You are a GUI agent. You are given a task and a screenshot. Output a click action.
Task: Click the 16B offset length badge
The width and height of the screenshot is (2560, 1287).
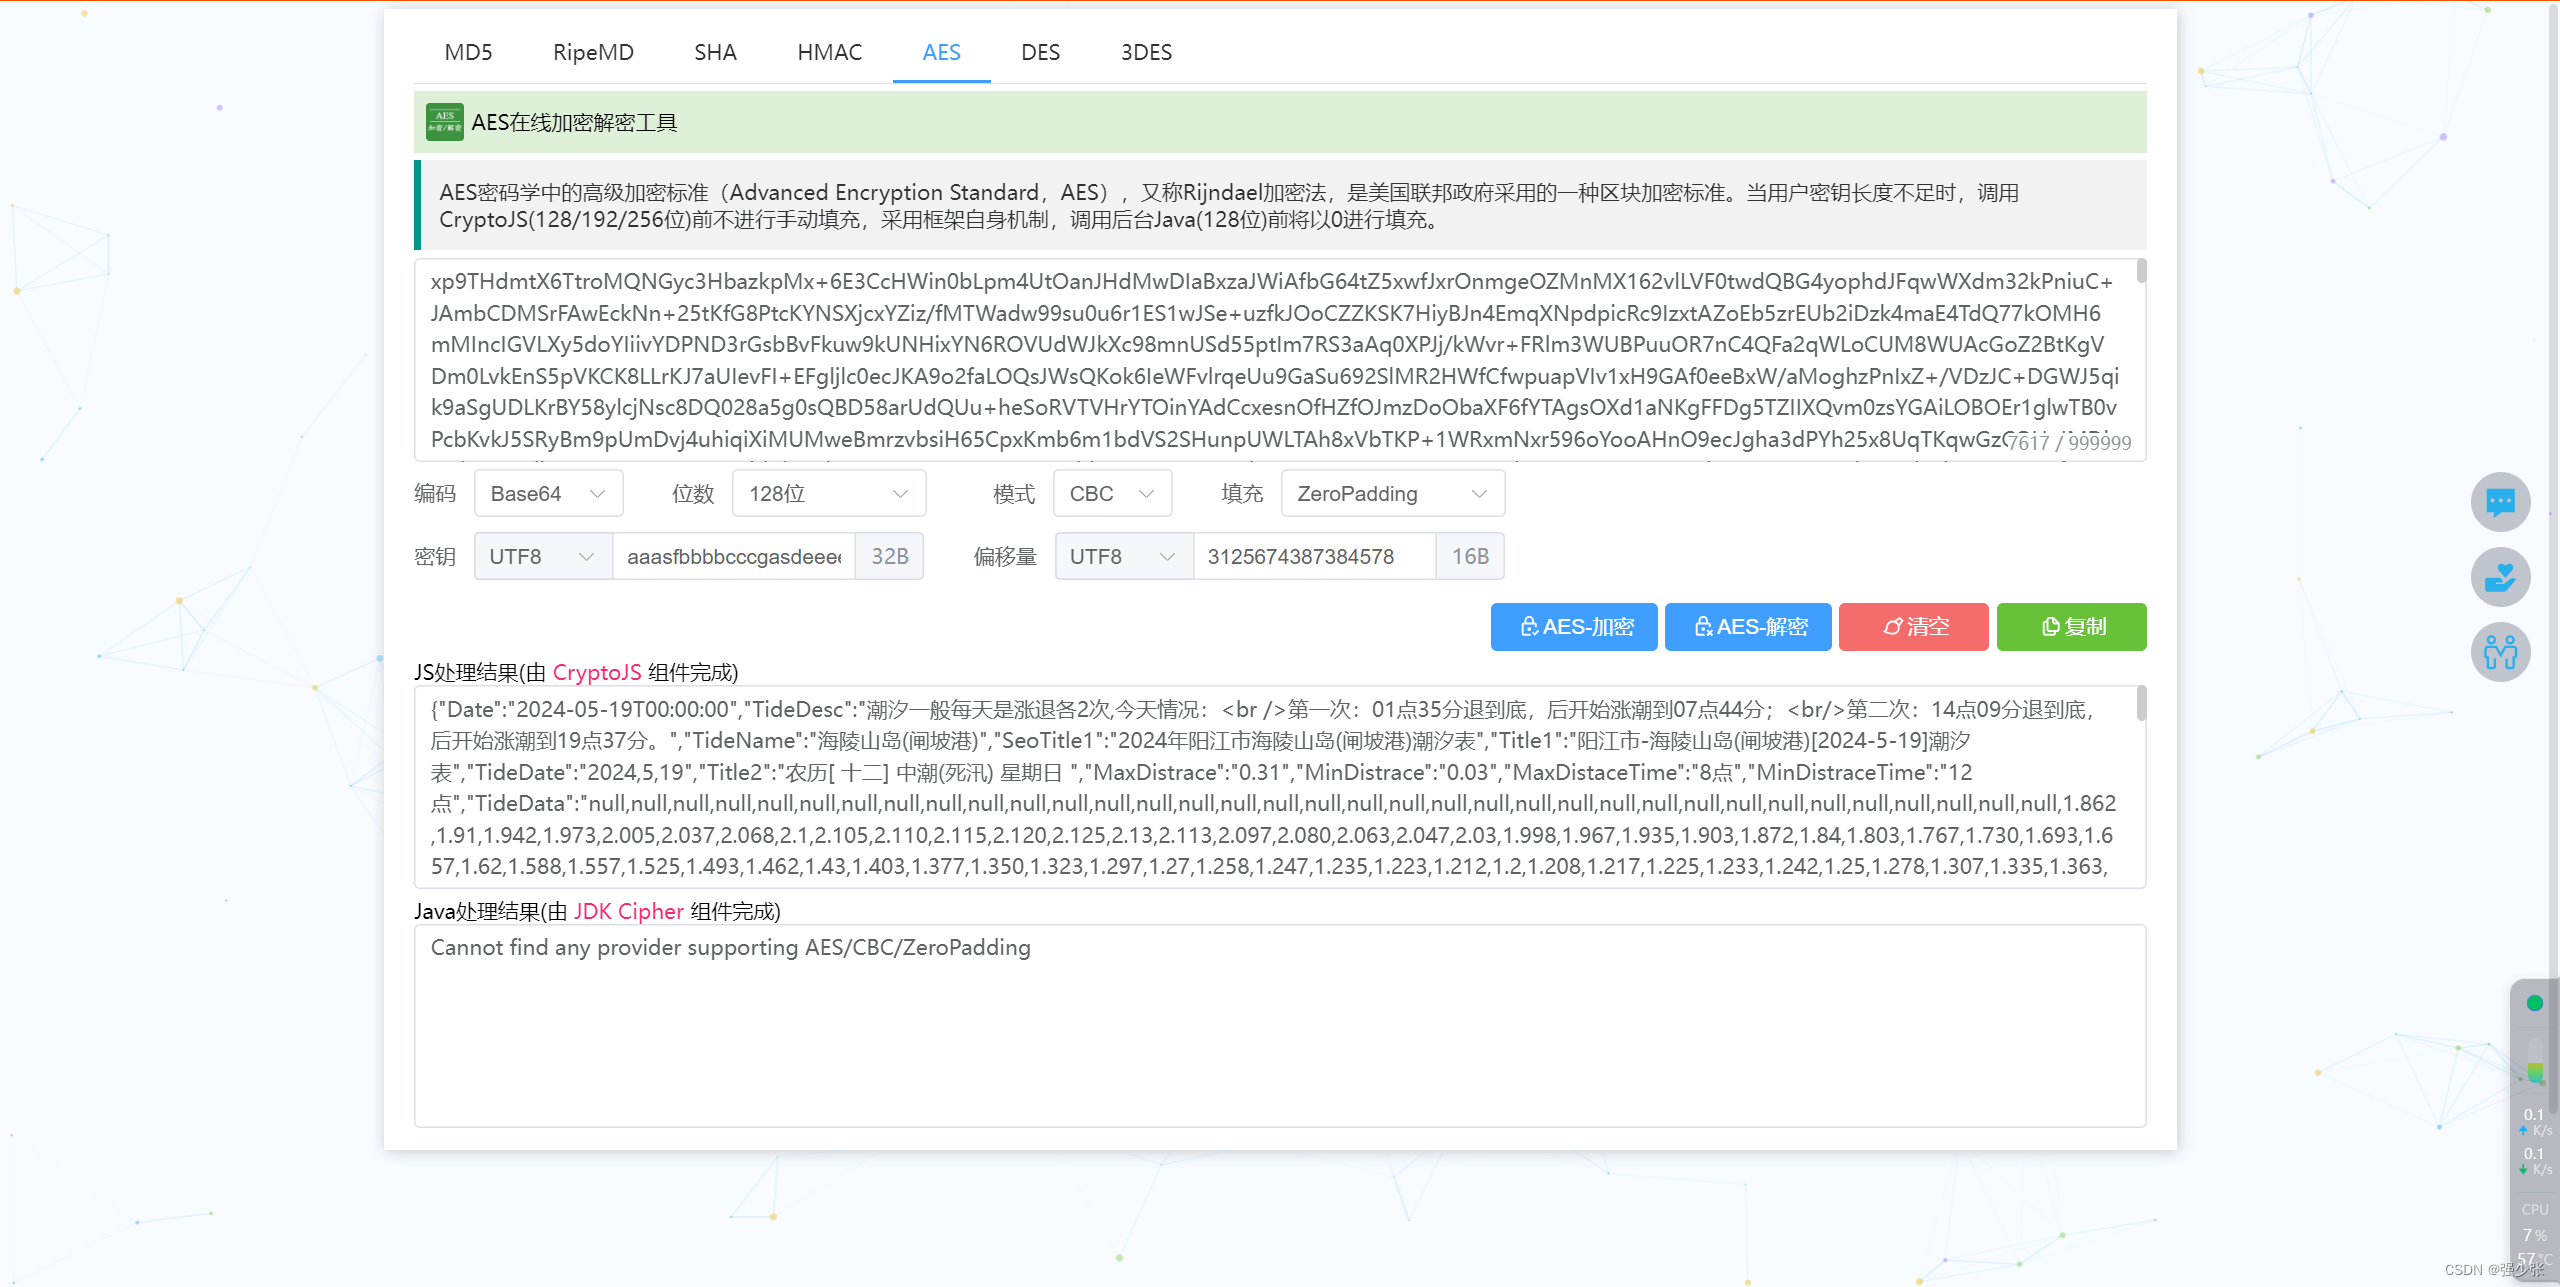[1470, 556]
